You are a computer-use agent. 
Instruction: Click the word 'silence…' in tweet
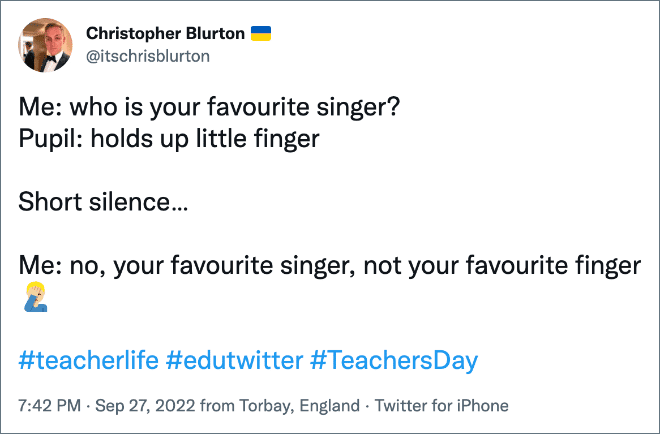pyautogui.click(x=138, y=201)
